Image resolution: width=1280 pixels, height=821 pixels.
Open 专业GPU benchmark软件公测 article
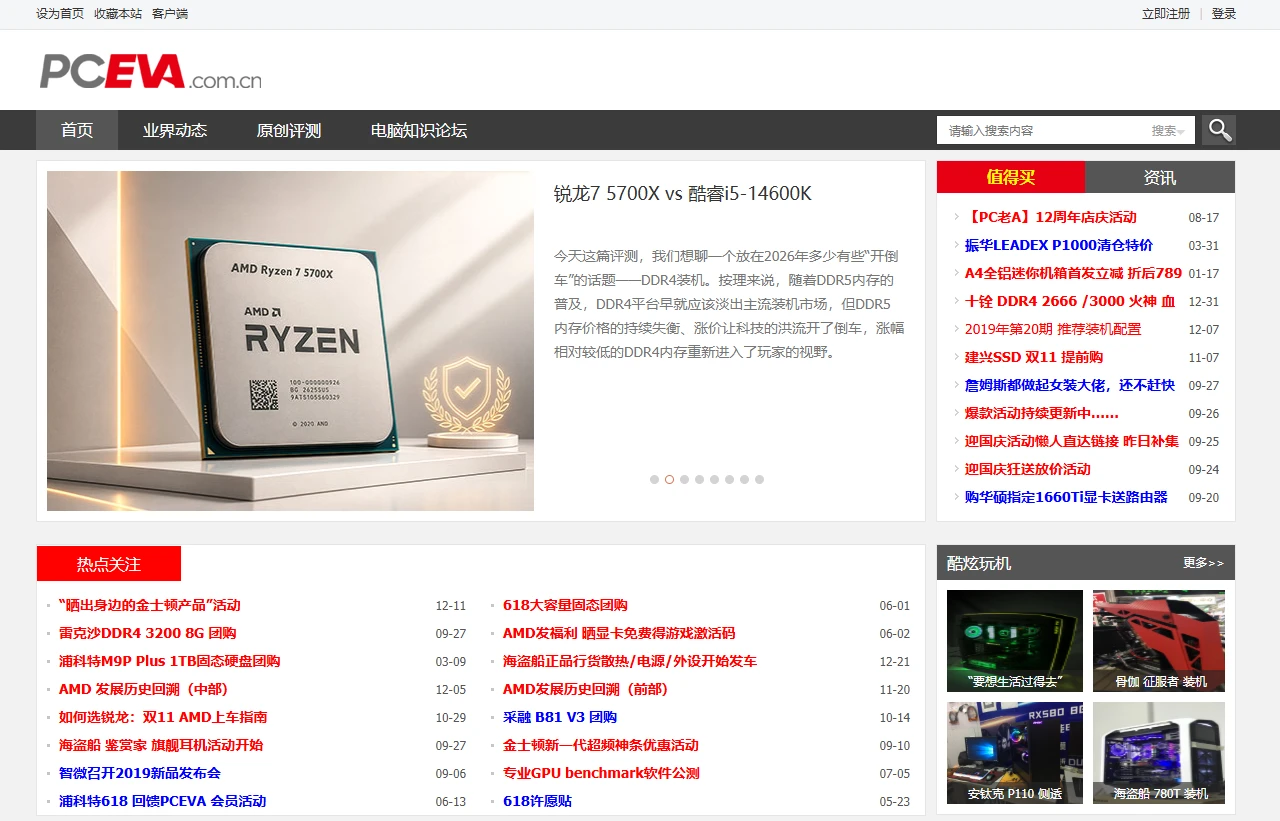pyautogui.click(x=601, y=773)
